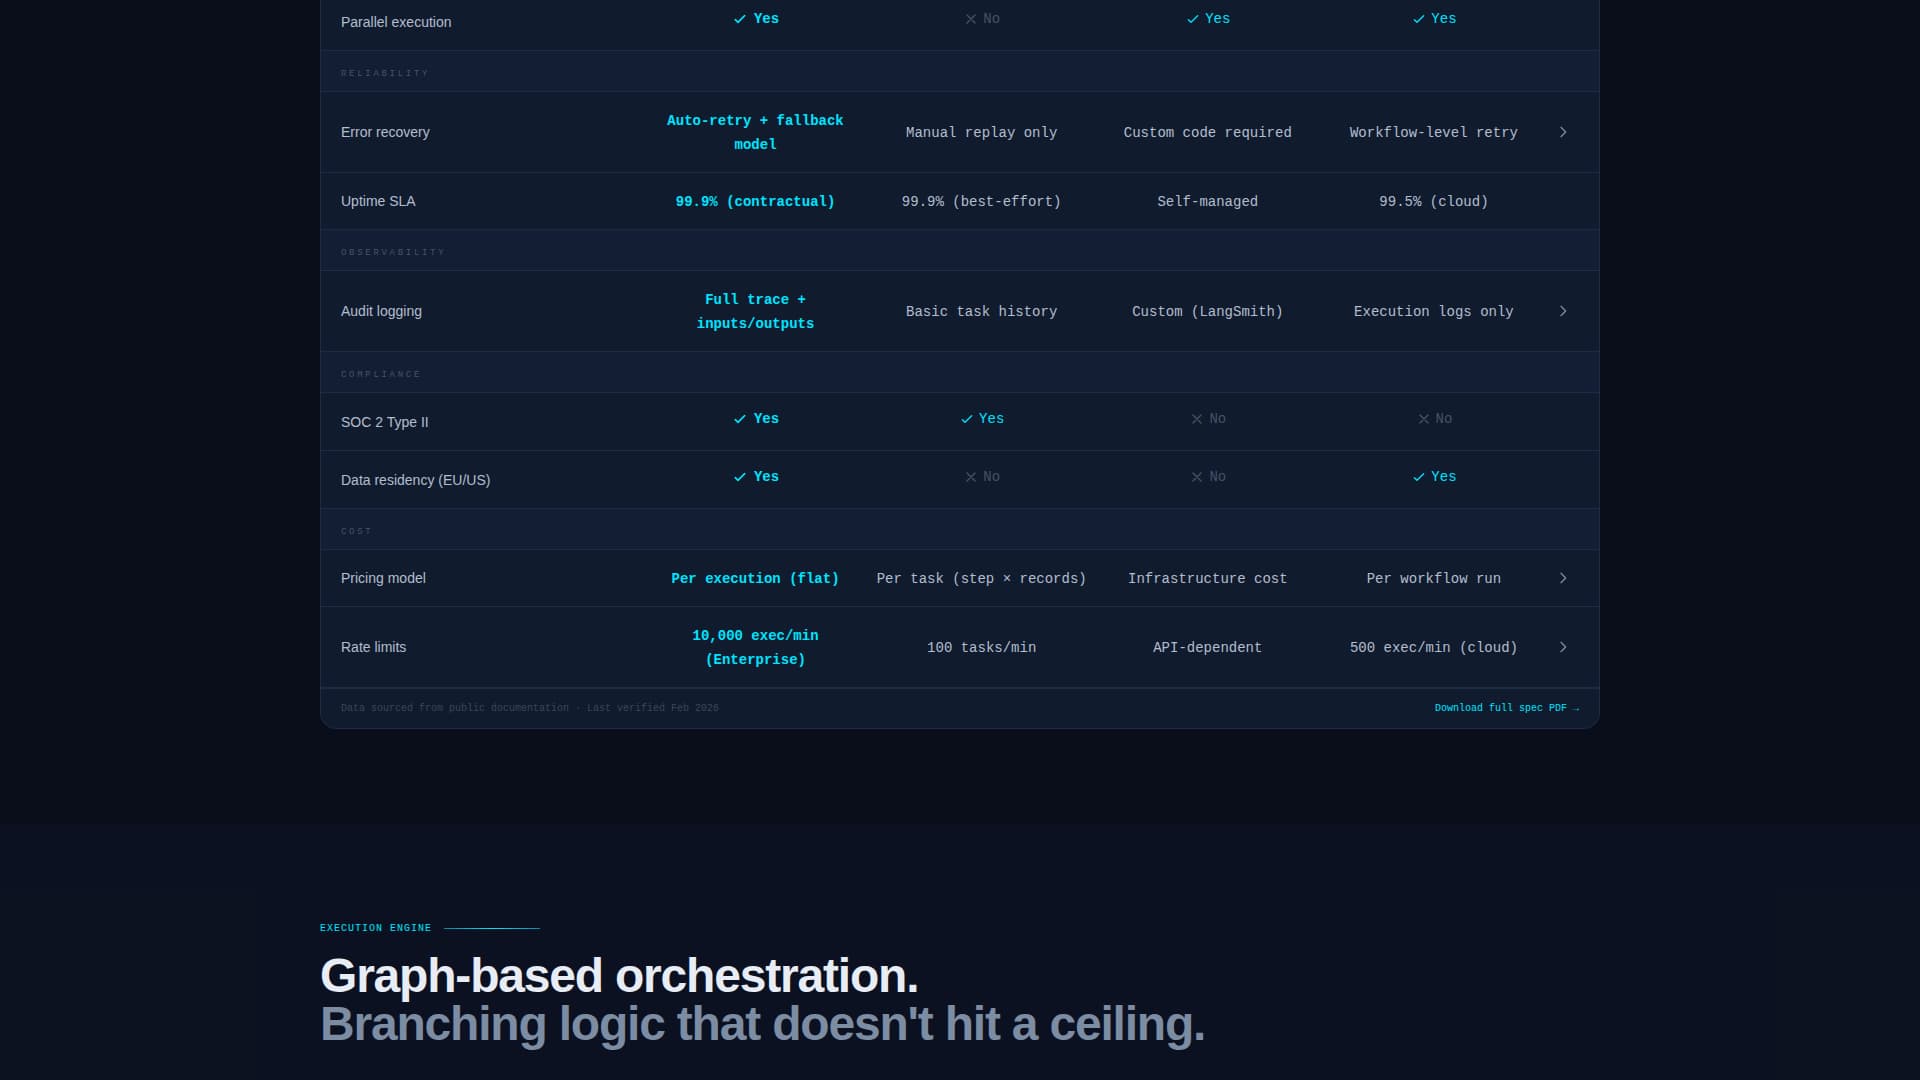Select the 'Custom code required' cell

[x=1207, y=132]
